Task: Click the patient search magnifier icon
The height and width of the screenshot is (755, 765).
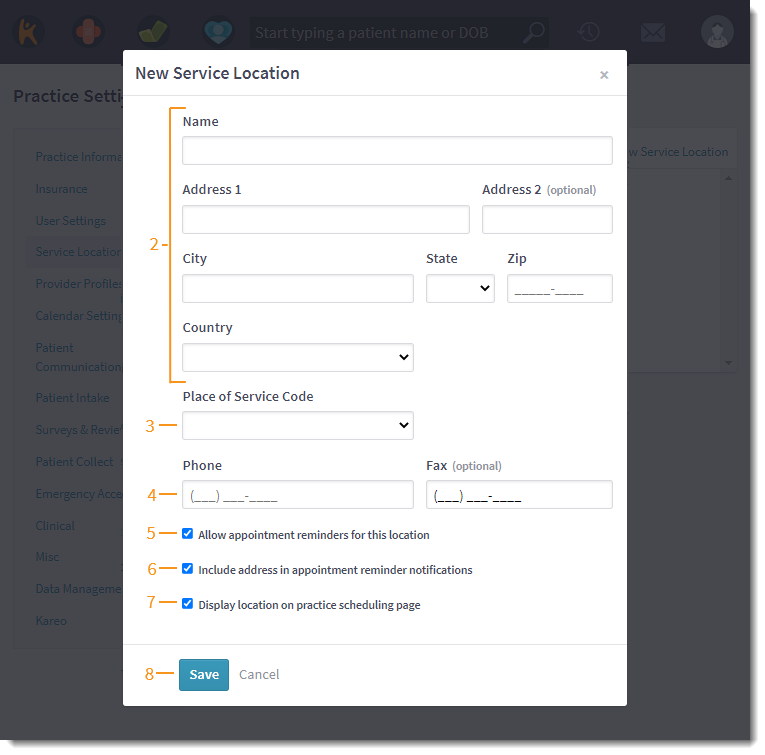Action: (x=535, y=33)
